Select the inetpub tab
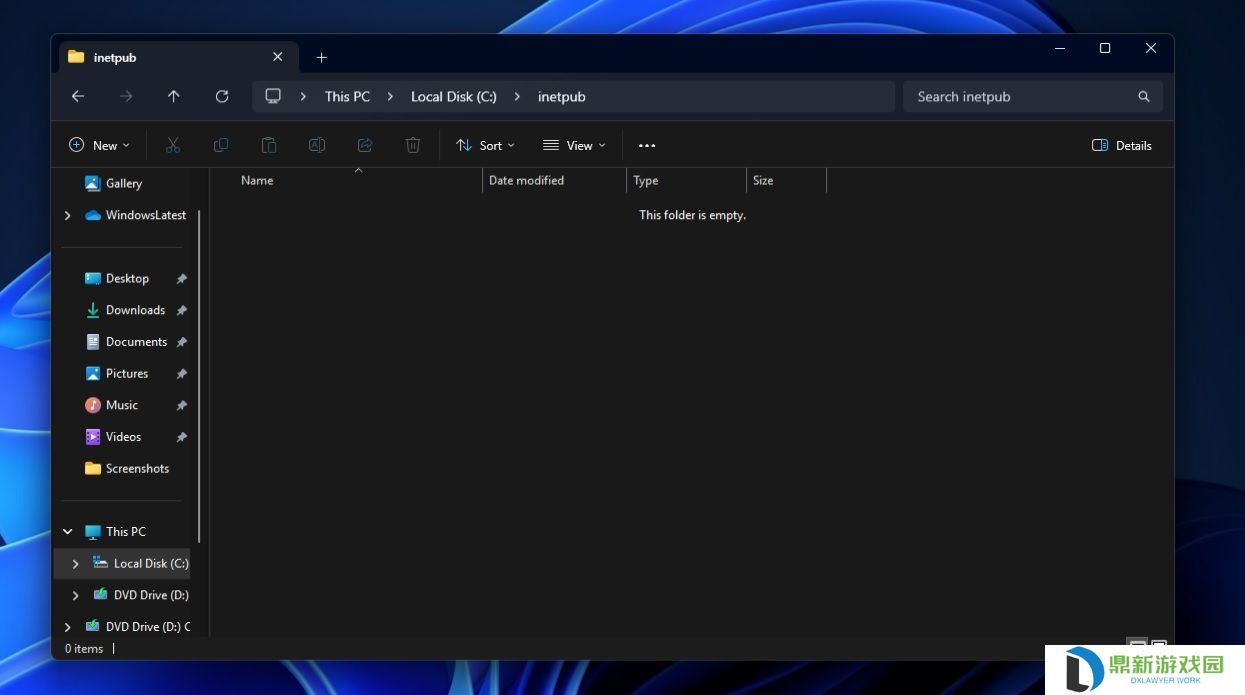 click(177, 57)
